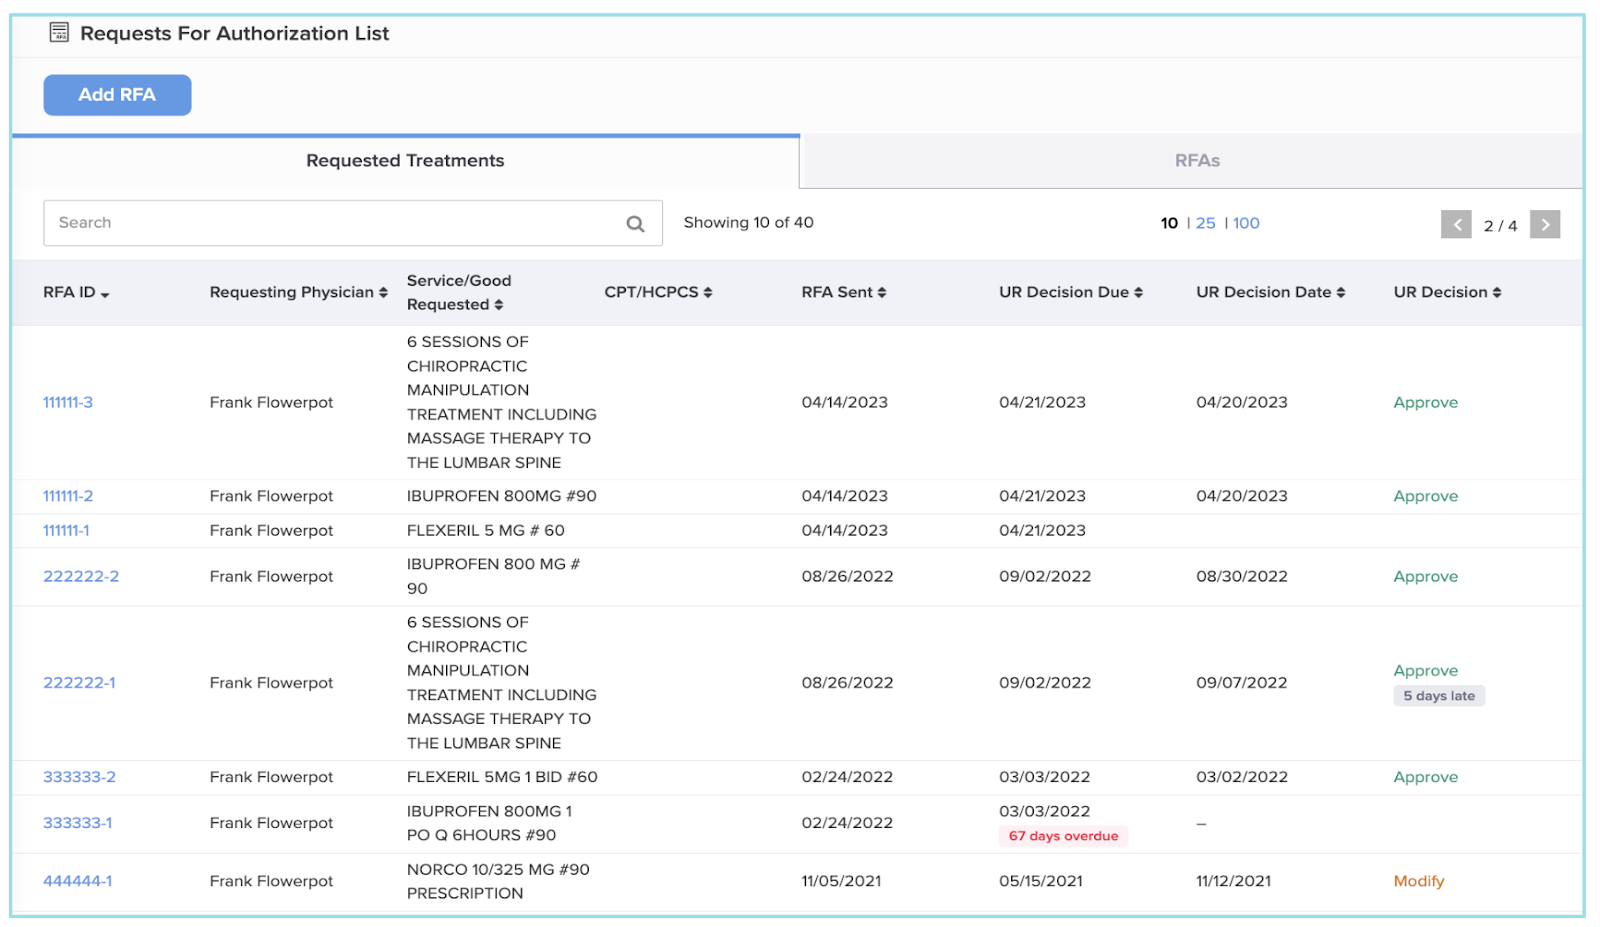Show 100 results per page

[1246, 223]
